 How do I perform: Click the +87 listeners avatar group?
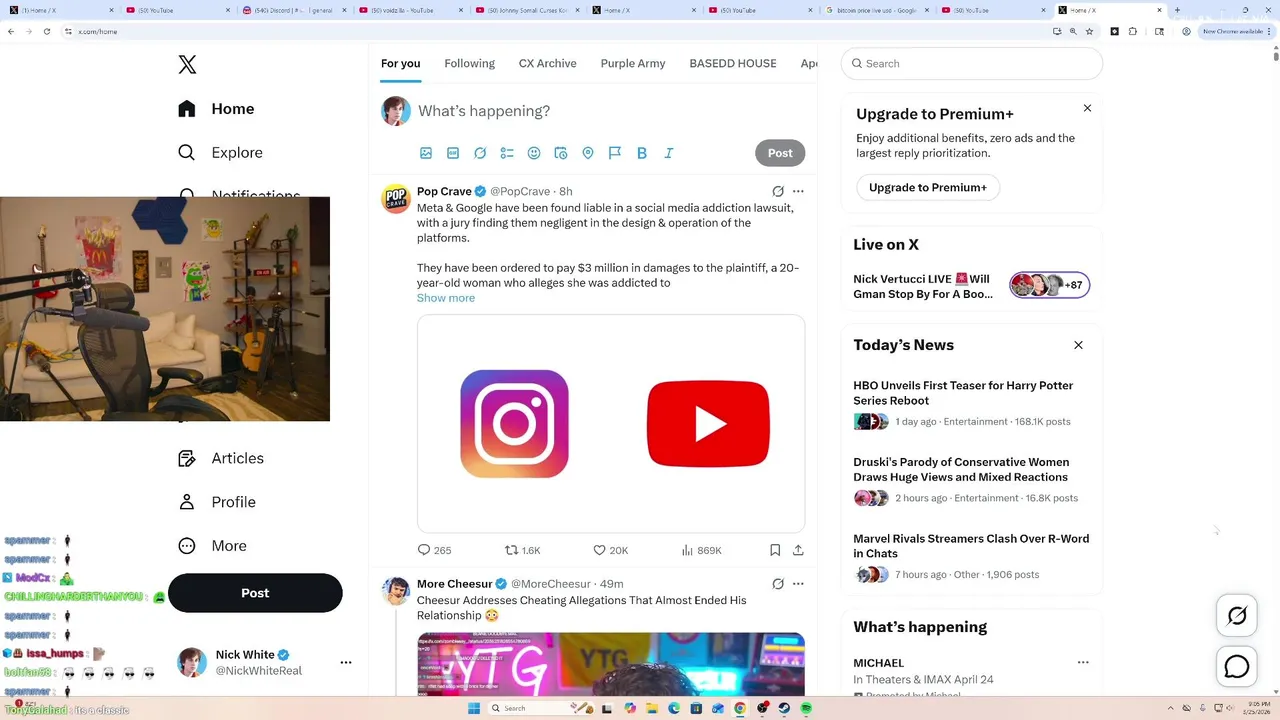coord(1049,285)
